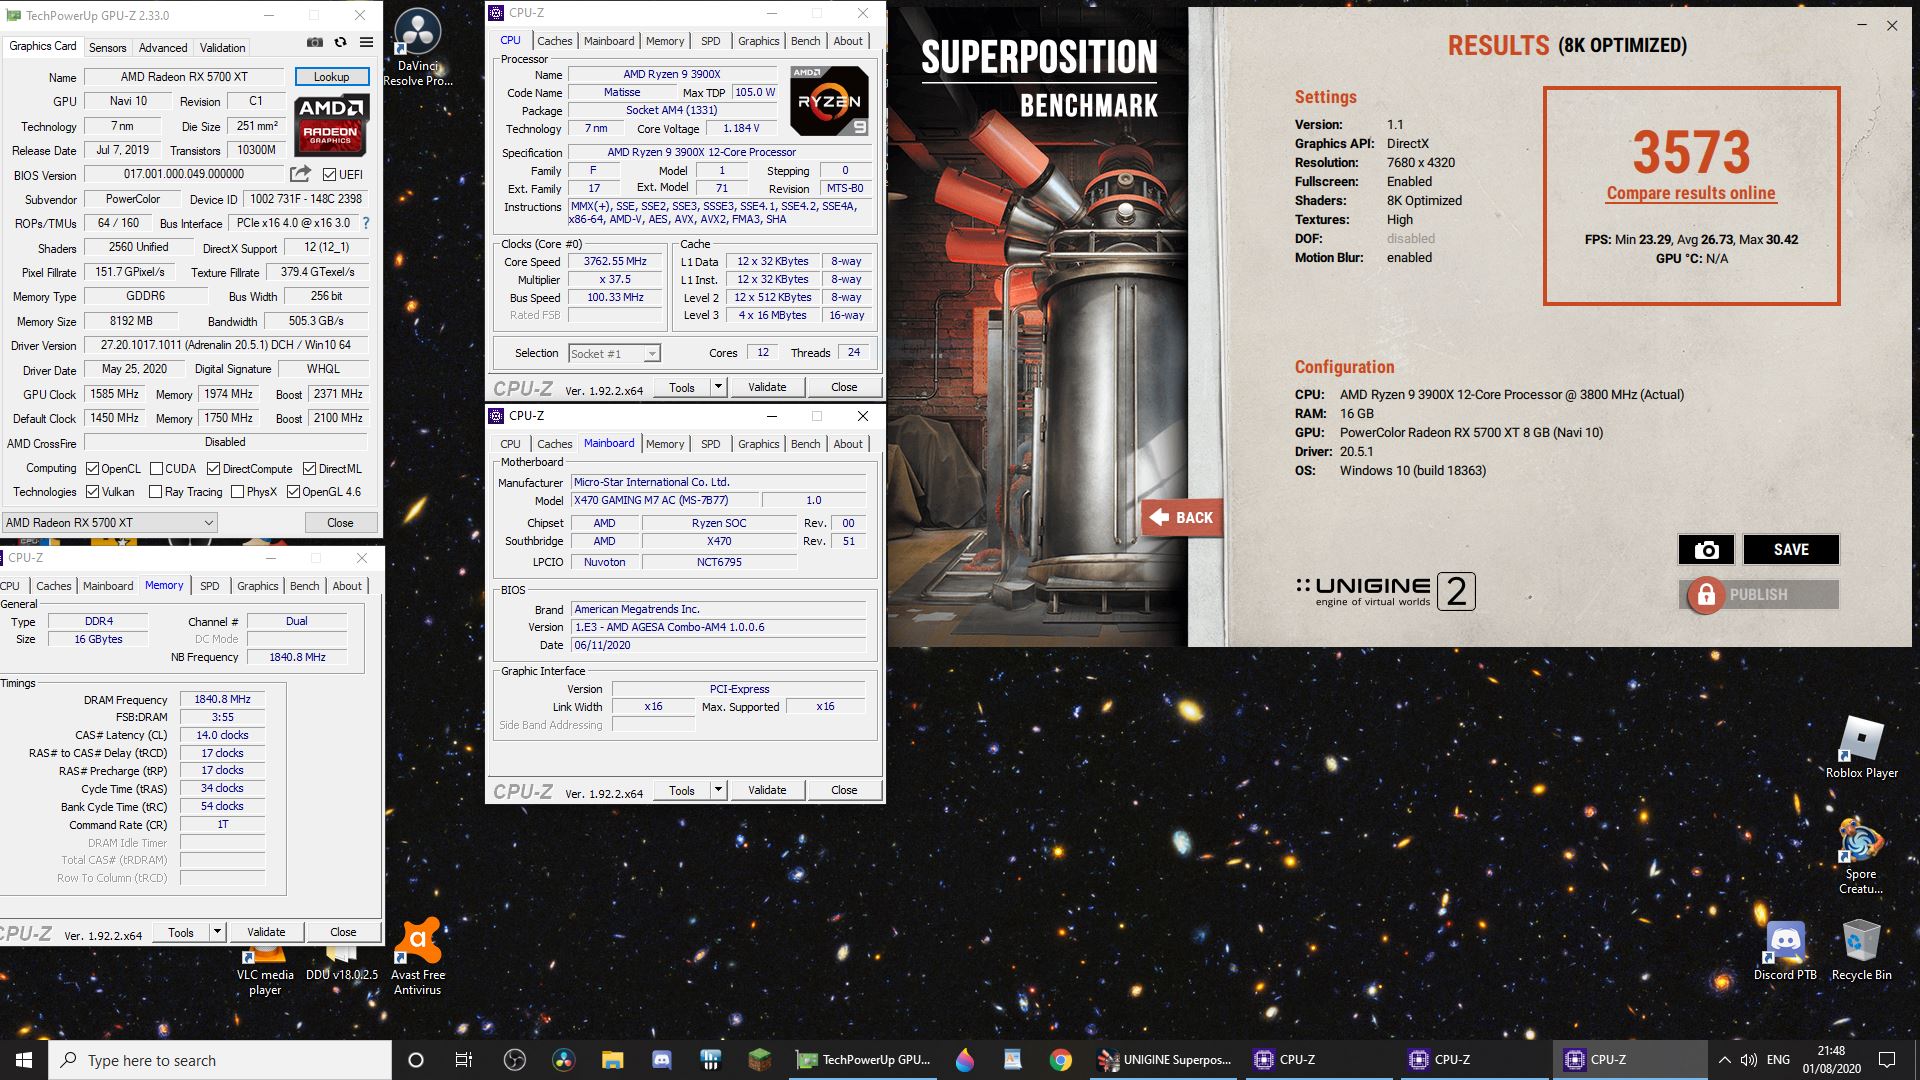The height and width of the screenshot is (1080, 1920).
Task: Open the Socket #1 selection dropdown
Action: [614, 354]
